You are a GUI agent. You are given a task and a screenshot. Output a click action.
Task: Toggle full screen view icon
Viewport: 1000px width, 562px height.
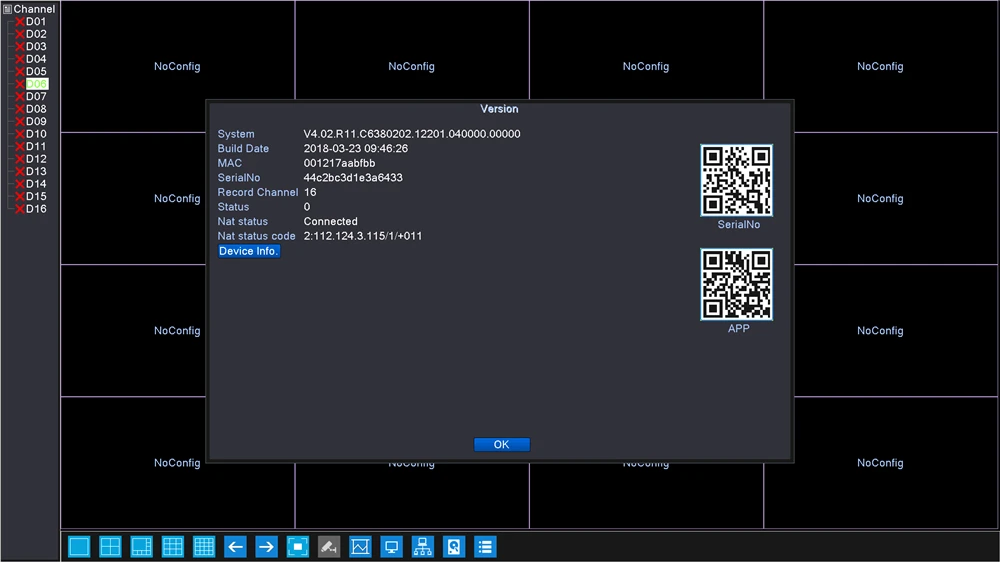coord(298,547)
